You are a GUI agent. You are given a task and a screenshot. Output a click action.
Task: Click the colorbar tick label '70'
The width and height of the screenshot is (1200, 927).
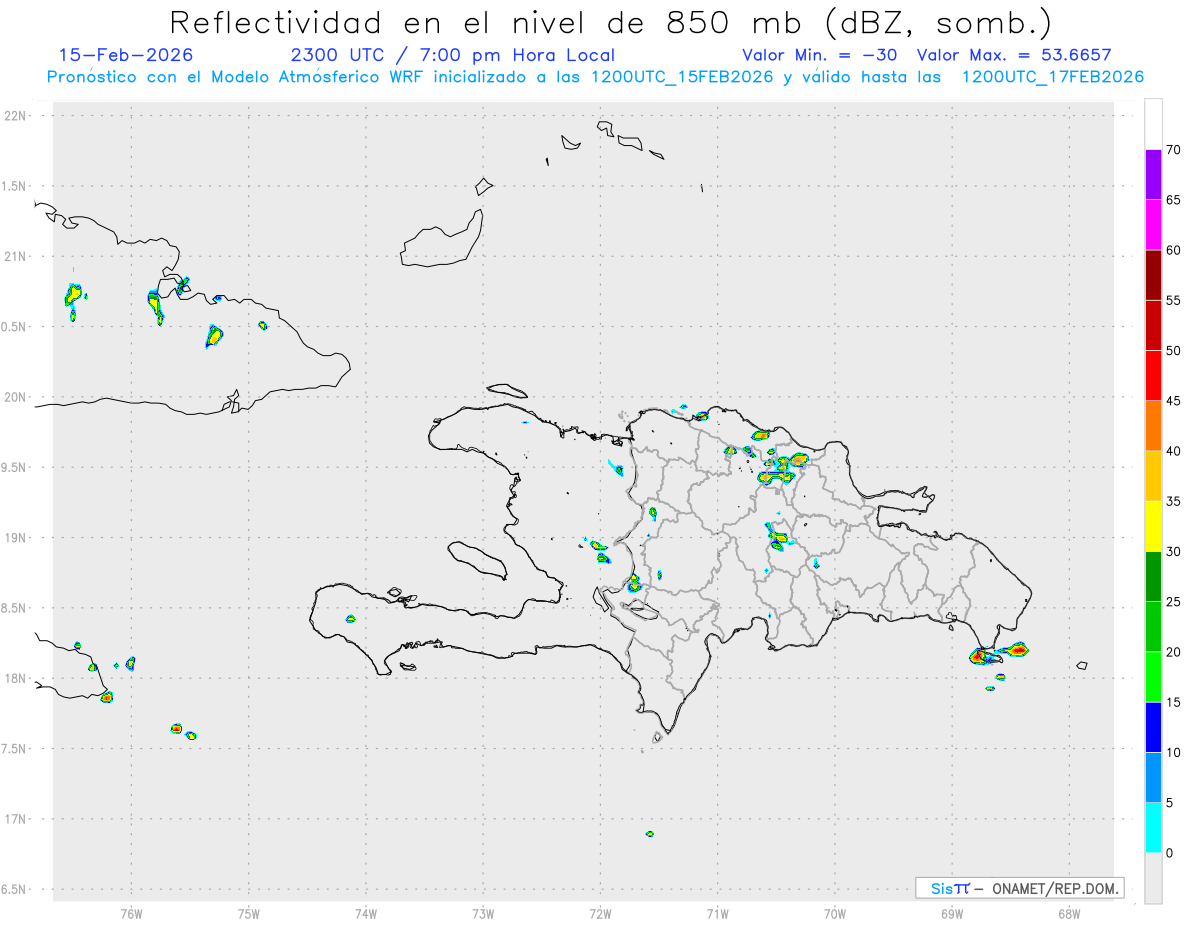[1173, 150]
